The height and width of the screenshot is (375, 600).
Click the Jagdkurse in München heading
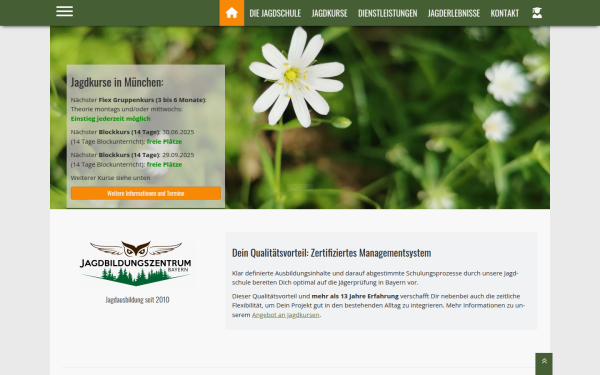(x=117, y=82)
